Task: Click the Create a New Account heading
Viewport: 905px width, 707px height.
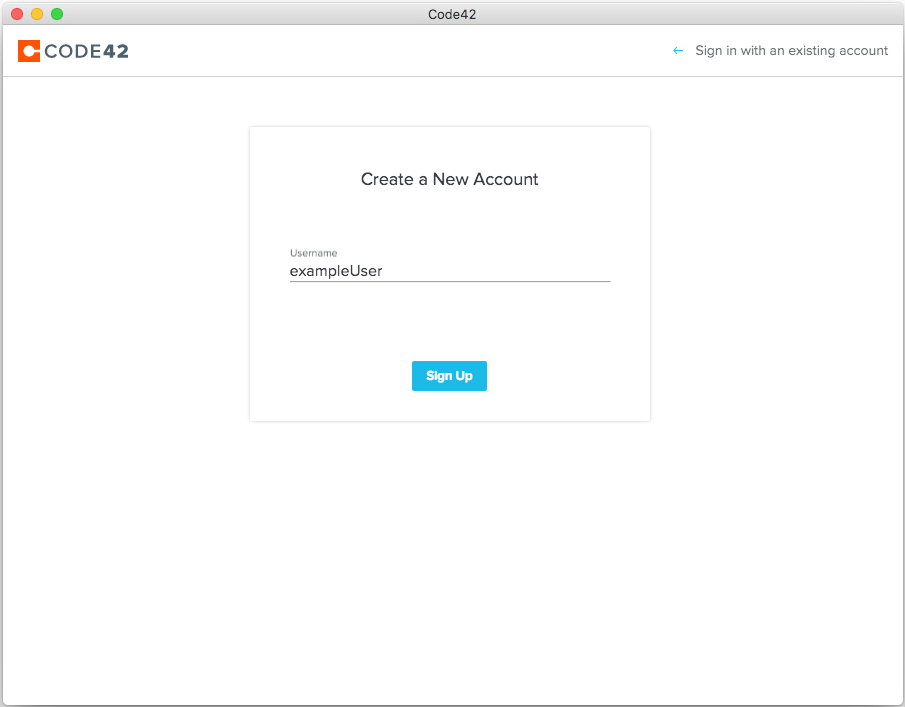Action: click(x=449, y=179)
